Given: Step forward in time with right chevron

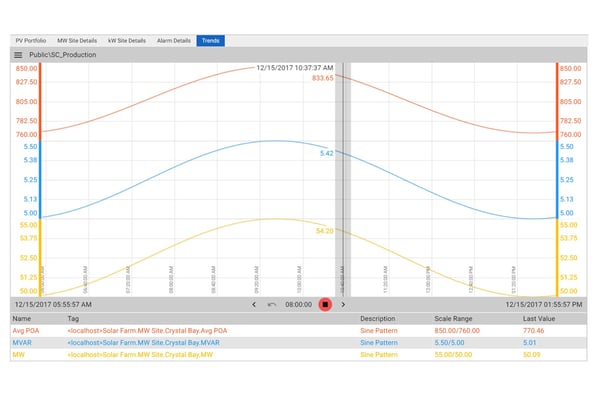Looking at the screenshot, I should click(343, 305).
